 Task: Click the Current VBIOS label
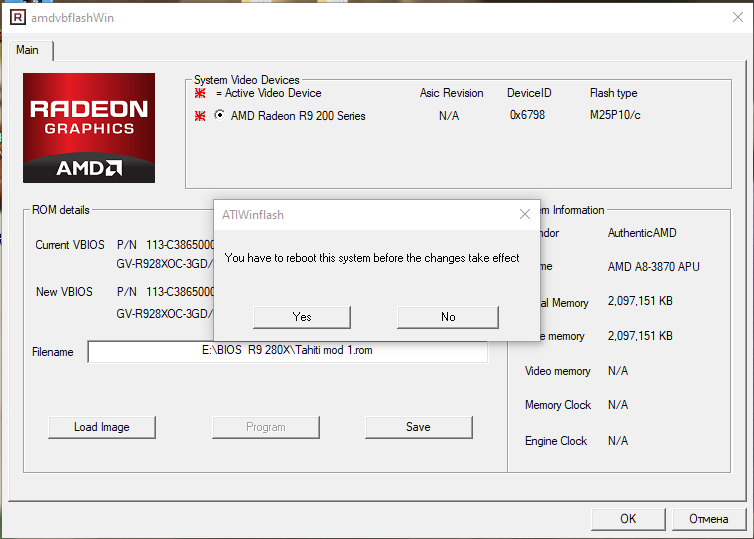pyautogui.click(x=70, y=245)
